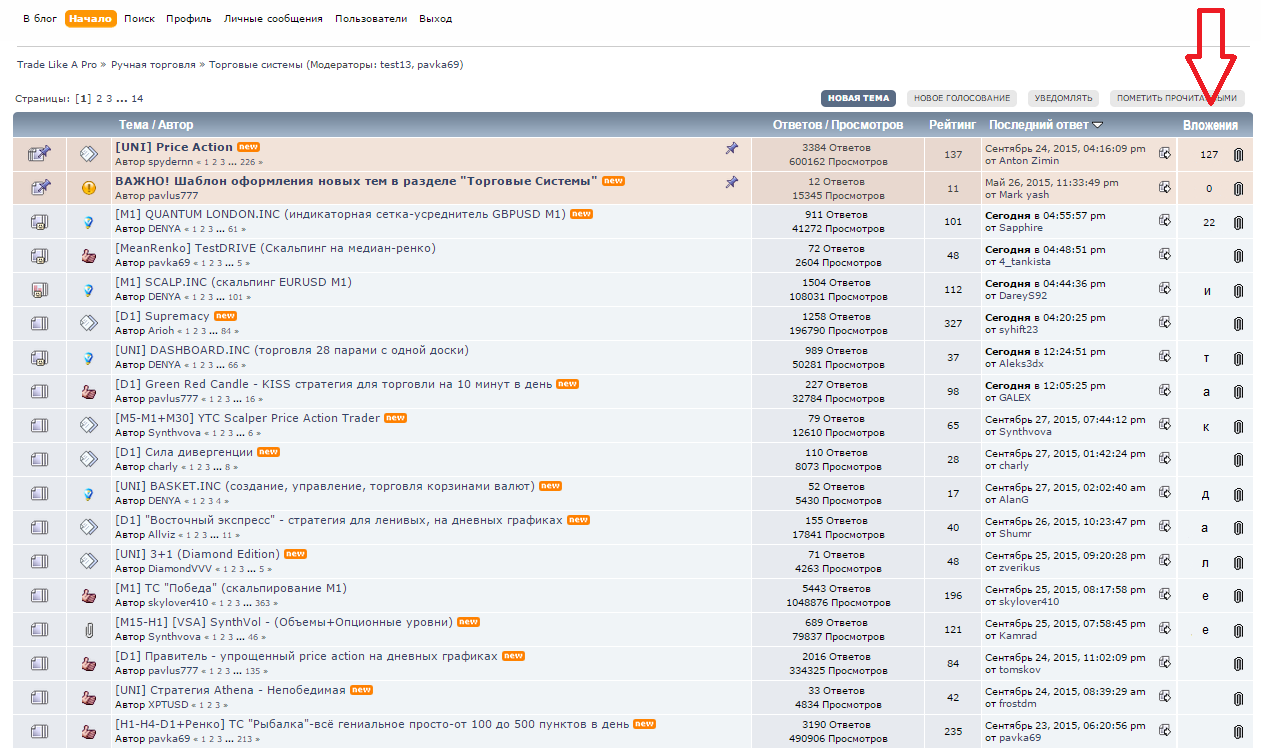Open Восточный экспресс topic
This screenshot has width=1261, height=749.
[339, 520]
